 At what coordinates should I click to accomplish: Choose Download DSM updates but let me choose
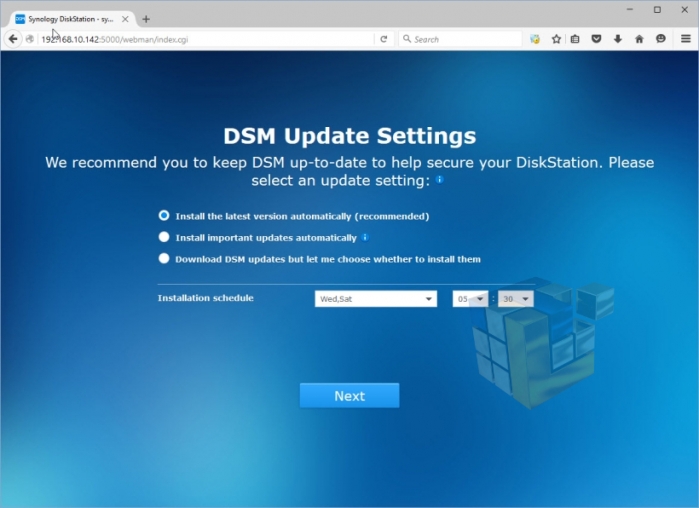[164, 259]
